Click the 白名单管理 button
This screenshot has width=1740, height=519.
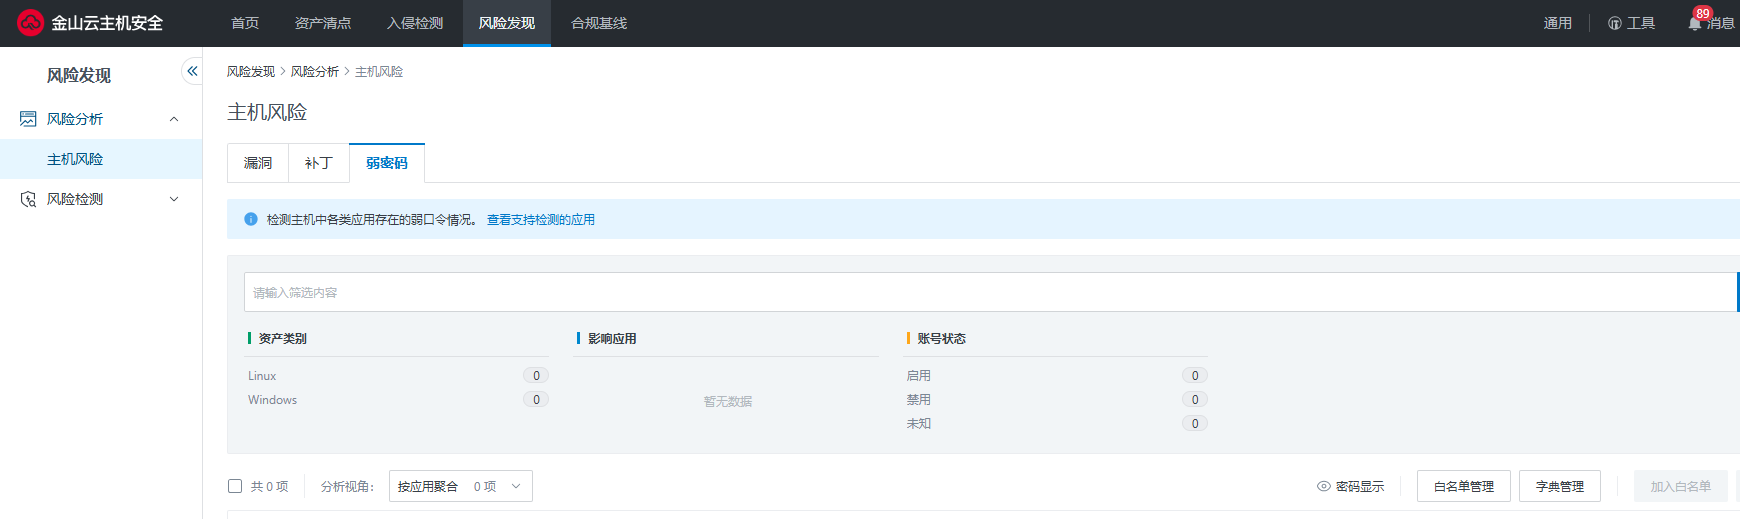pos(1463,486)
